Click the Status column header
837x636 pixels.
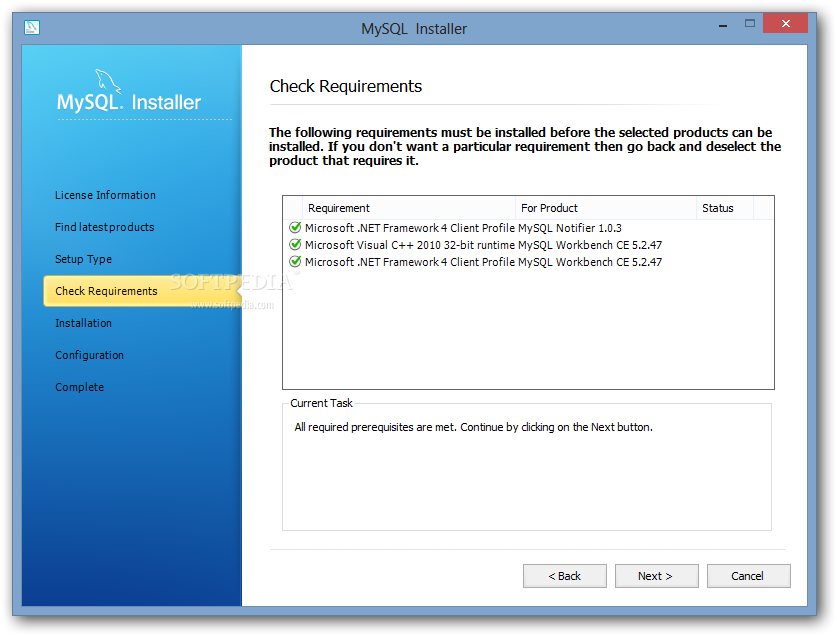pos(725,208)
